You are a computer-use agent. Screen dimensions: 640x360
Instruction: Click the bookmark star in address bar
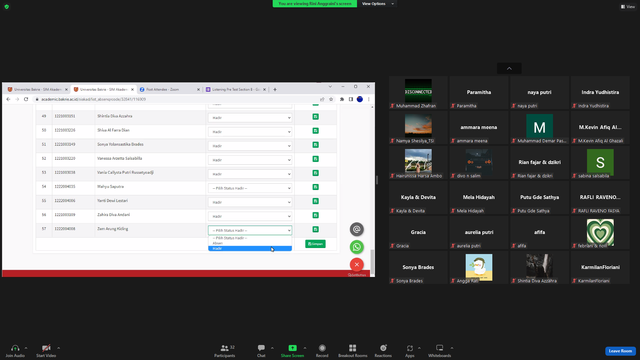click(331, 99)
